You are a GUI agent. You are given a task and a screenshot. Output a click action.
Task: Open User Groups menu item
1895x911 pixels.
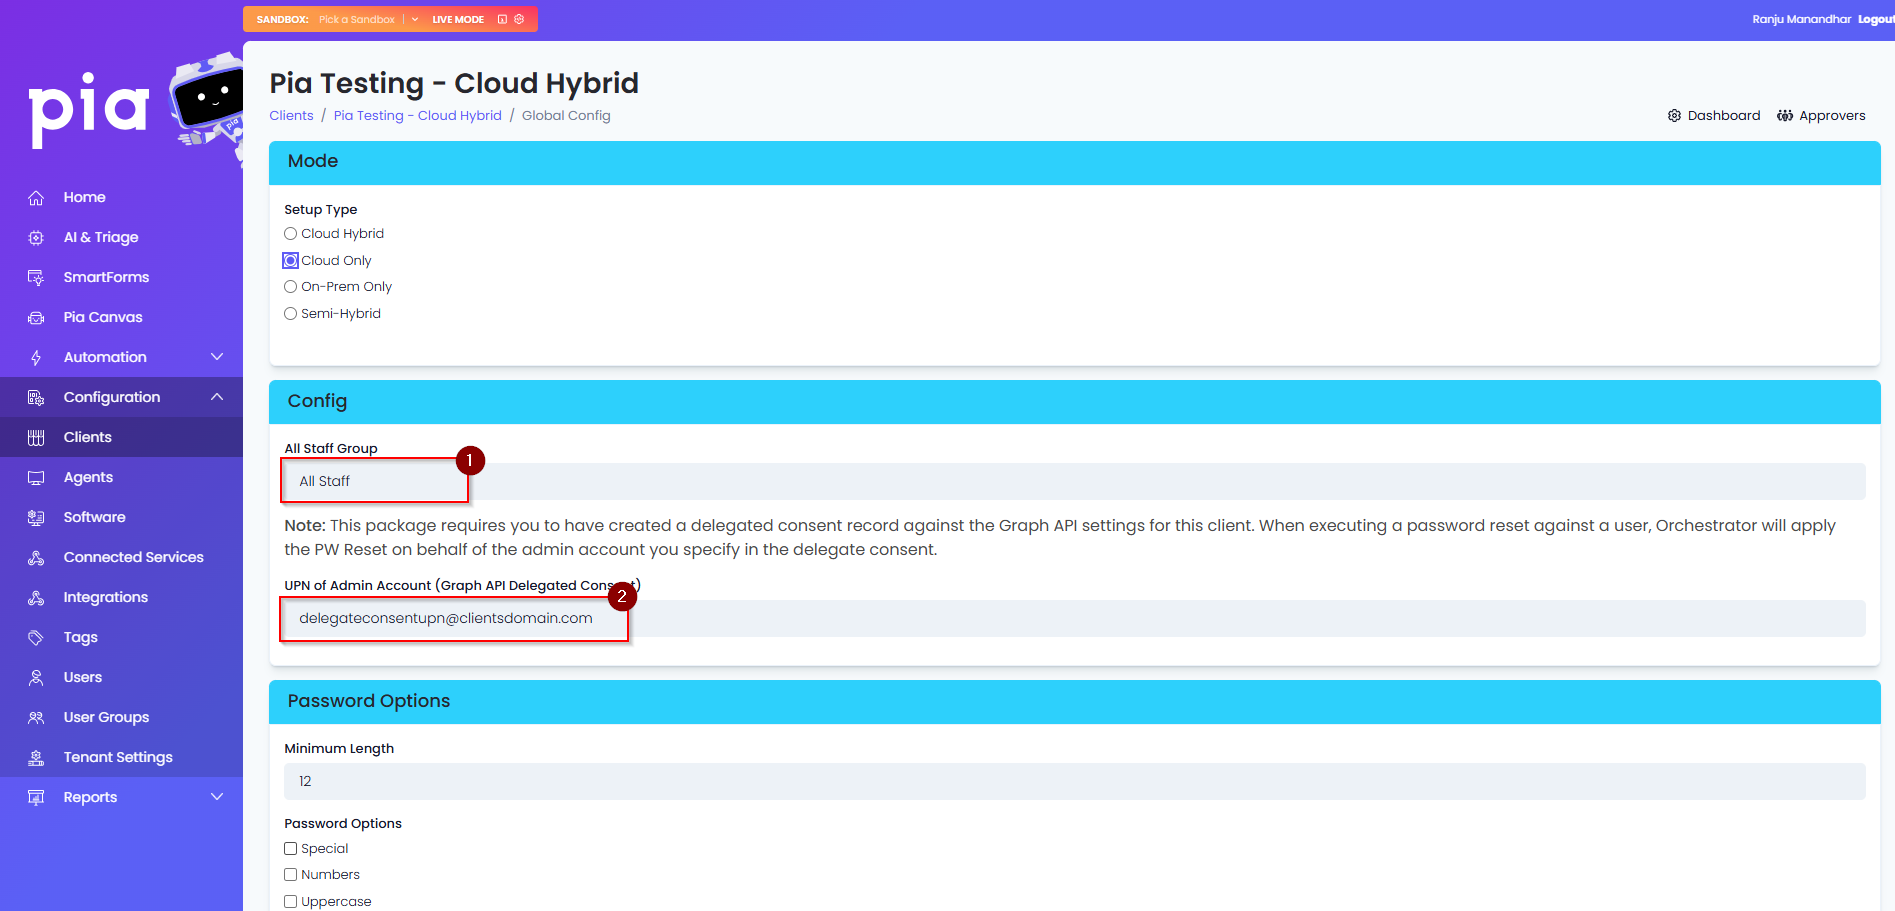tap(121, 717)
